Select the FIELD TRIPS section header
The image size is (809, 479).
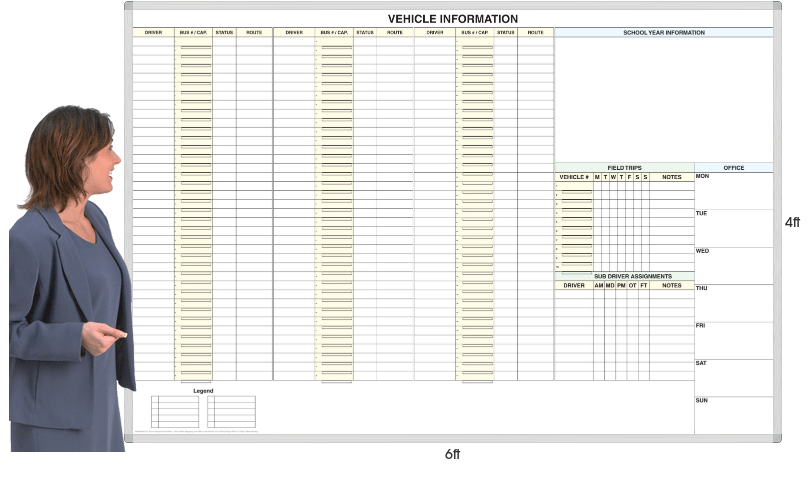(624, 168)
